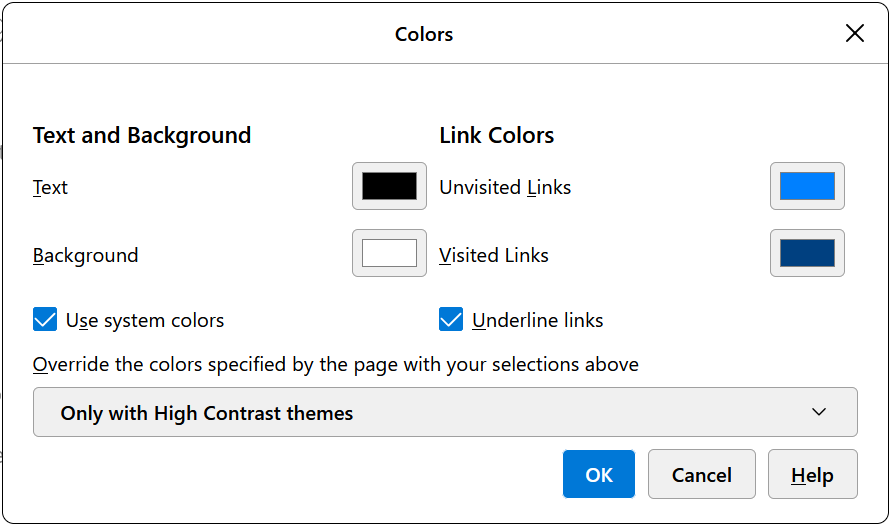This screenshot has height=532, width=896.
Task: Disable the Underline links checkbox
Action: click(x=451, y=320)
